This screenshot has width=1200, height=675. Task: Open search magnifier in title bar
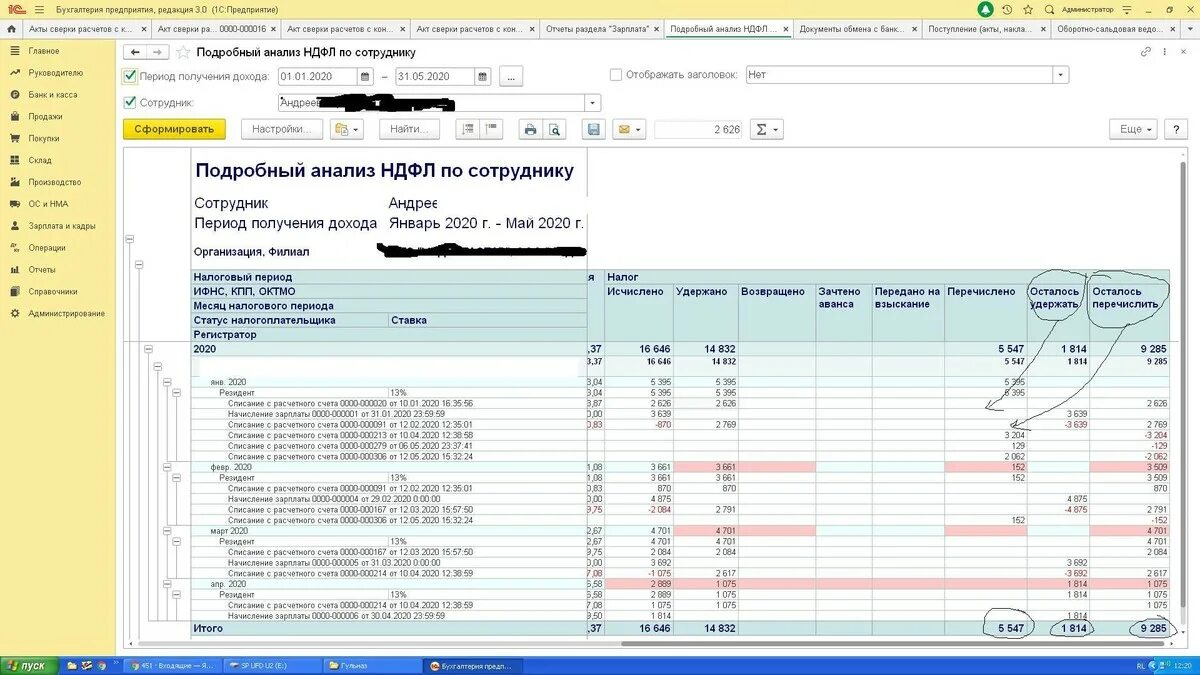[1049, 9]
